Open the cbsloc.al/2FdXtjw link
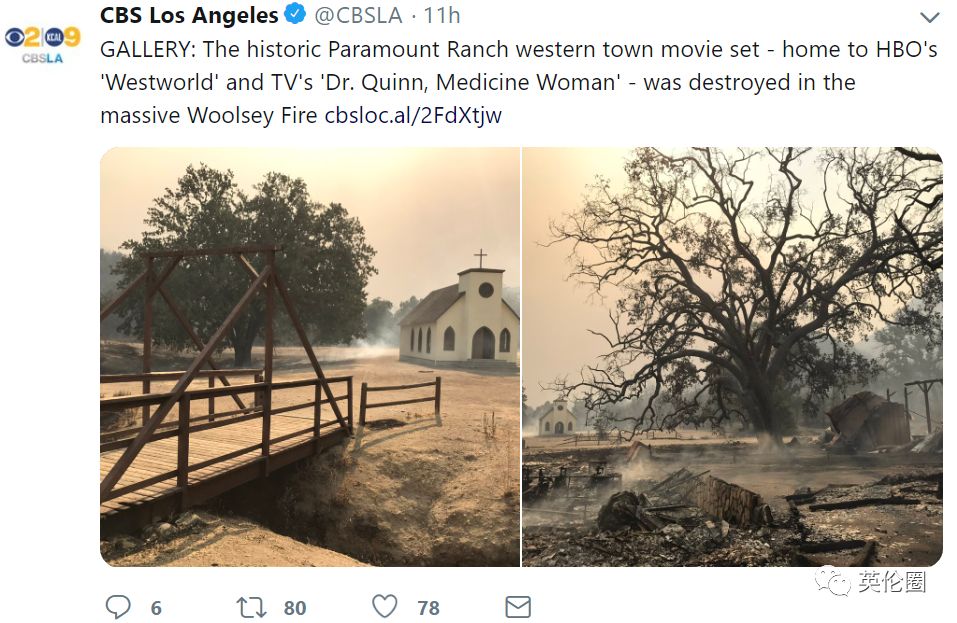The width and height of the screenshot is (957, 623). coord(413,115)
